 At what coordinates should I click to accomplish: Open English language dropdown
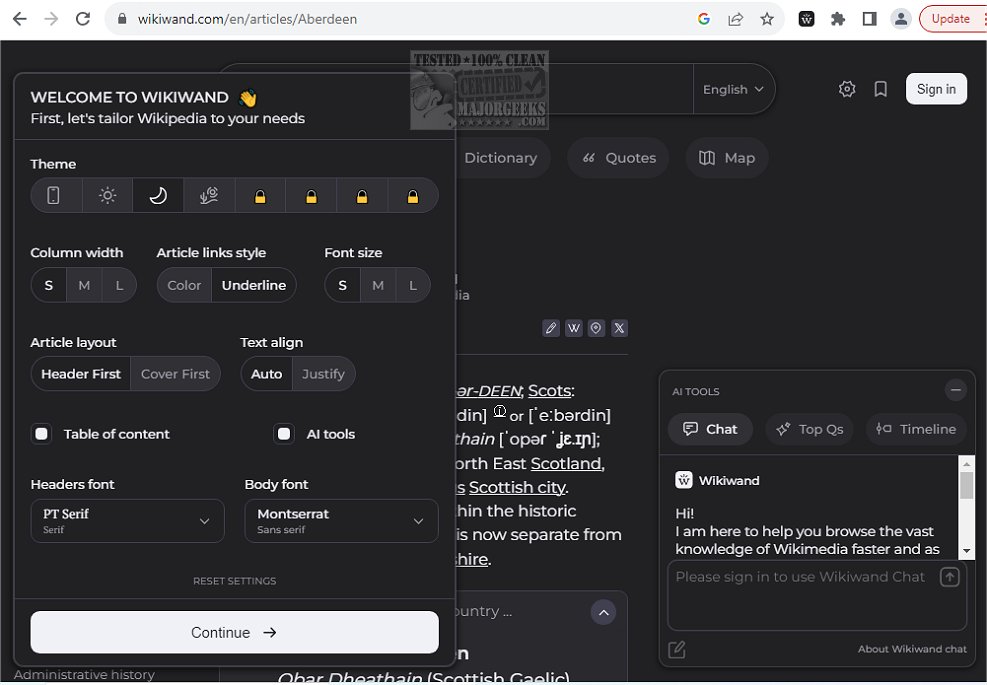tap(733, 89)
